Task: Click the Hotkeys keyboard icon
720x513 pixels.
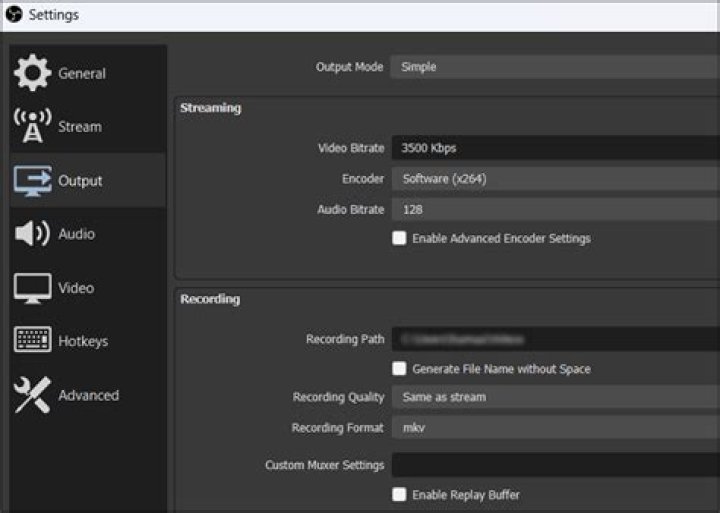Action: tap(32, 341)
